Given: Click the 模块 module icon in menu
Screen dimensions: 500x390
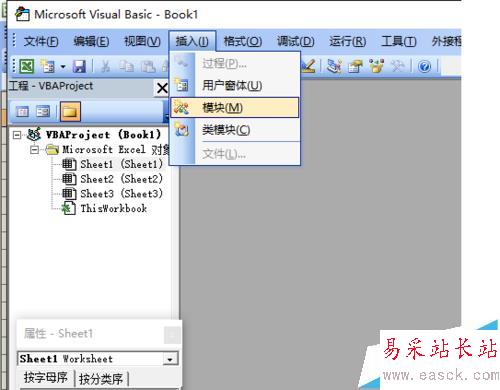Looking at the screenshot, I should click(x=182, y=107).
